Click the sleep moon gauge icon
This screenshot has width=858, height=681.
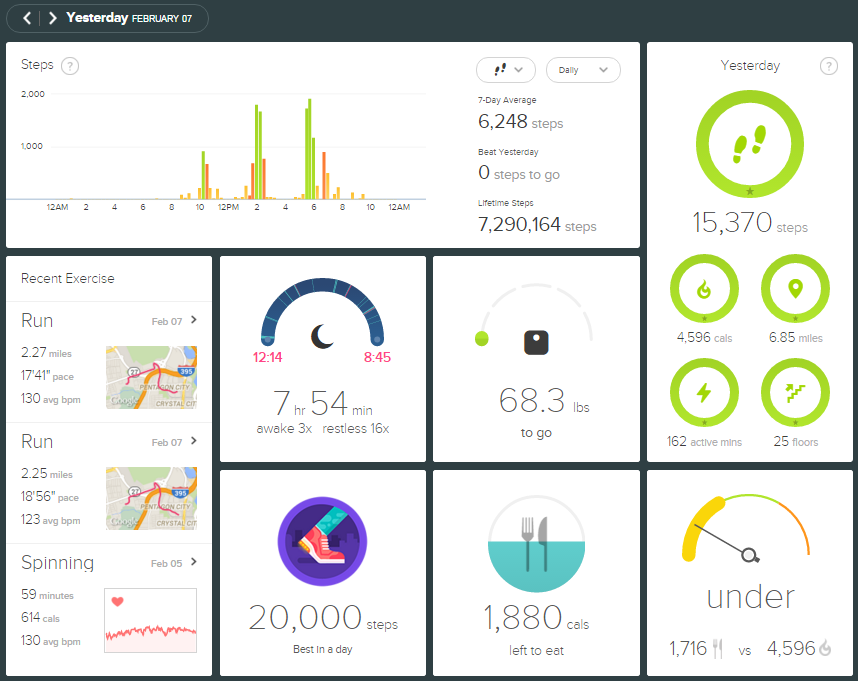(322, 336)
